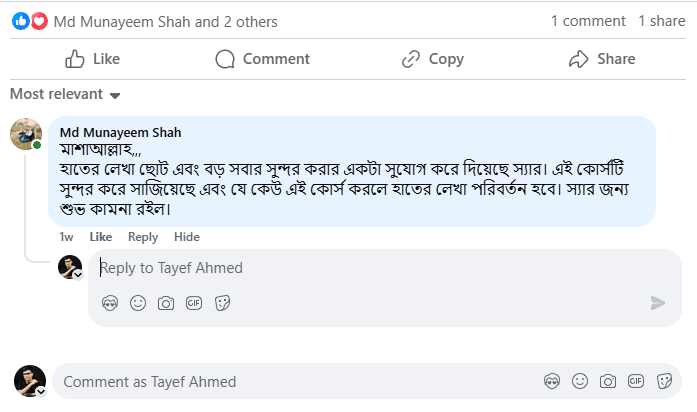Switch profile using the comment avatar chevron

[x=41, y=391]
